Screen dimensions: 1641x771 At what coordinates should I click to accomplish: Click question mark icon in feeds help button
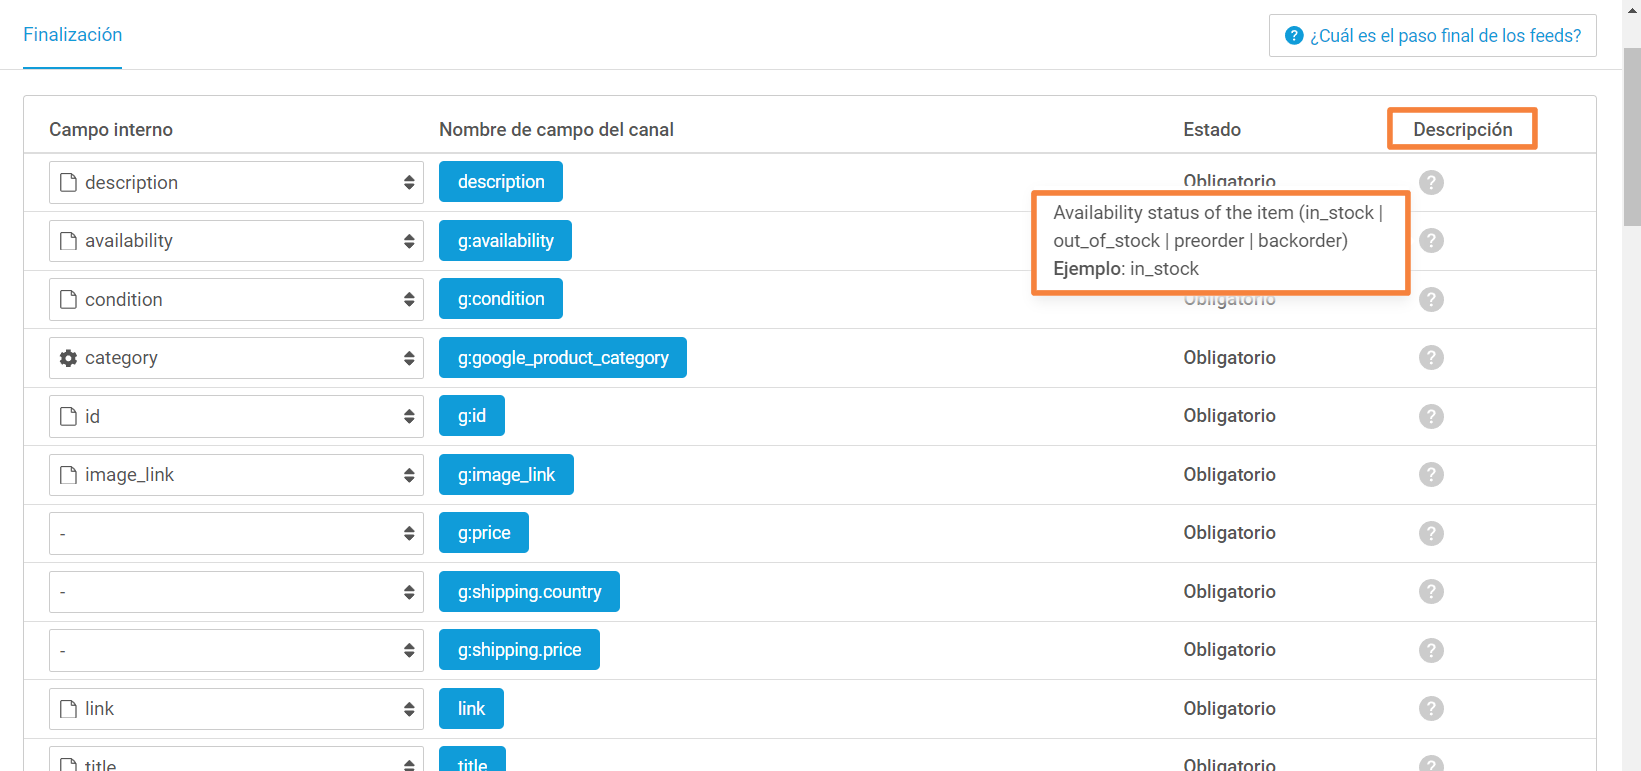pos(1294,36)
